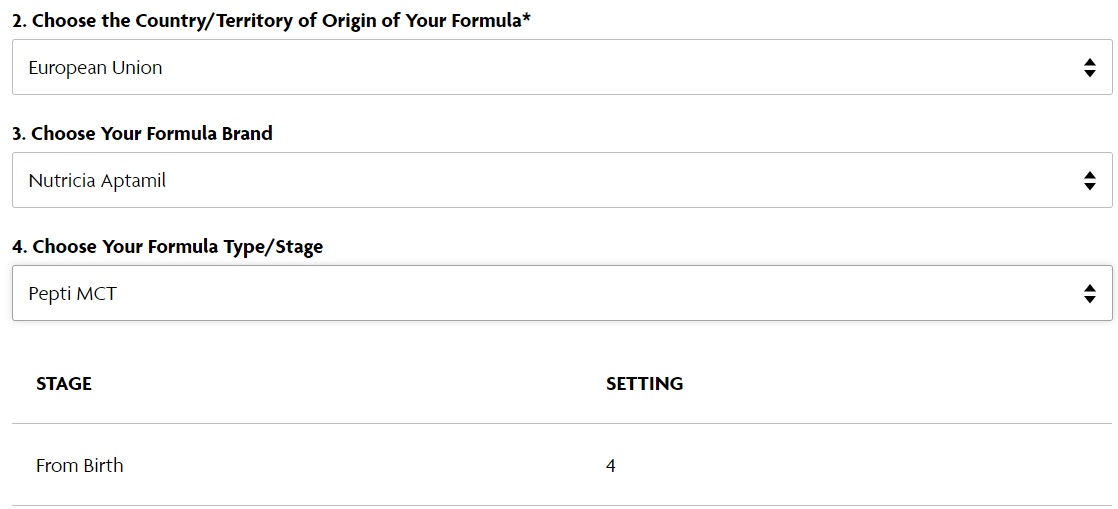Select the STAGE column header
This screenshot has width=1118, height=509.
(x=64, y=384)
